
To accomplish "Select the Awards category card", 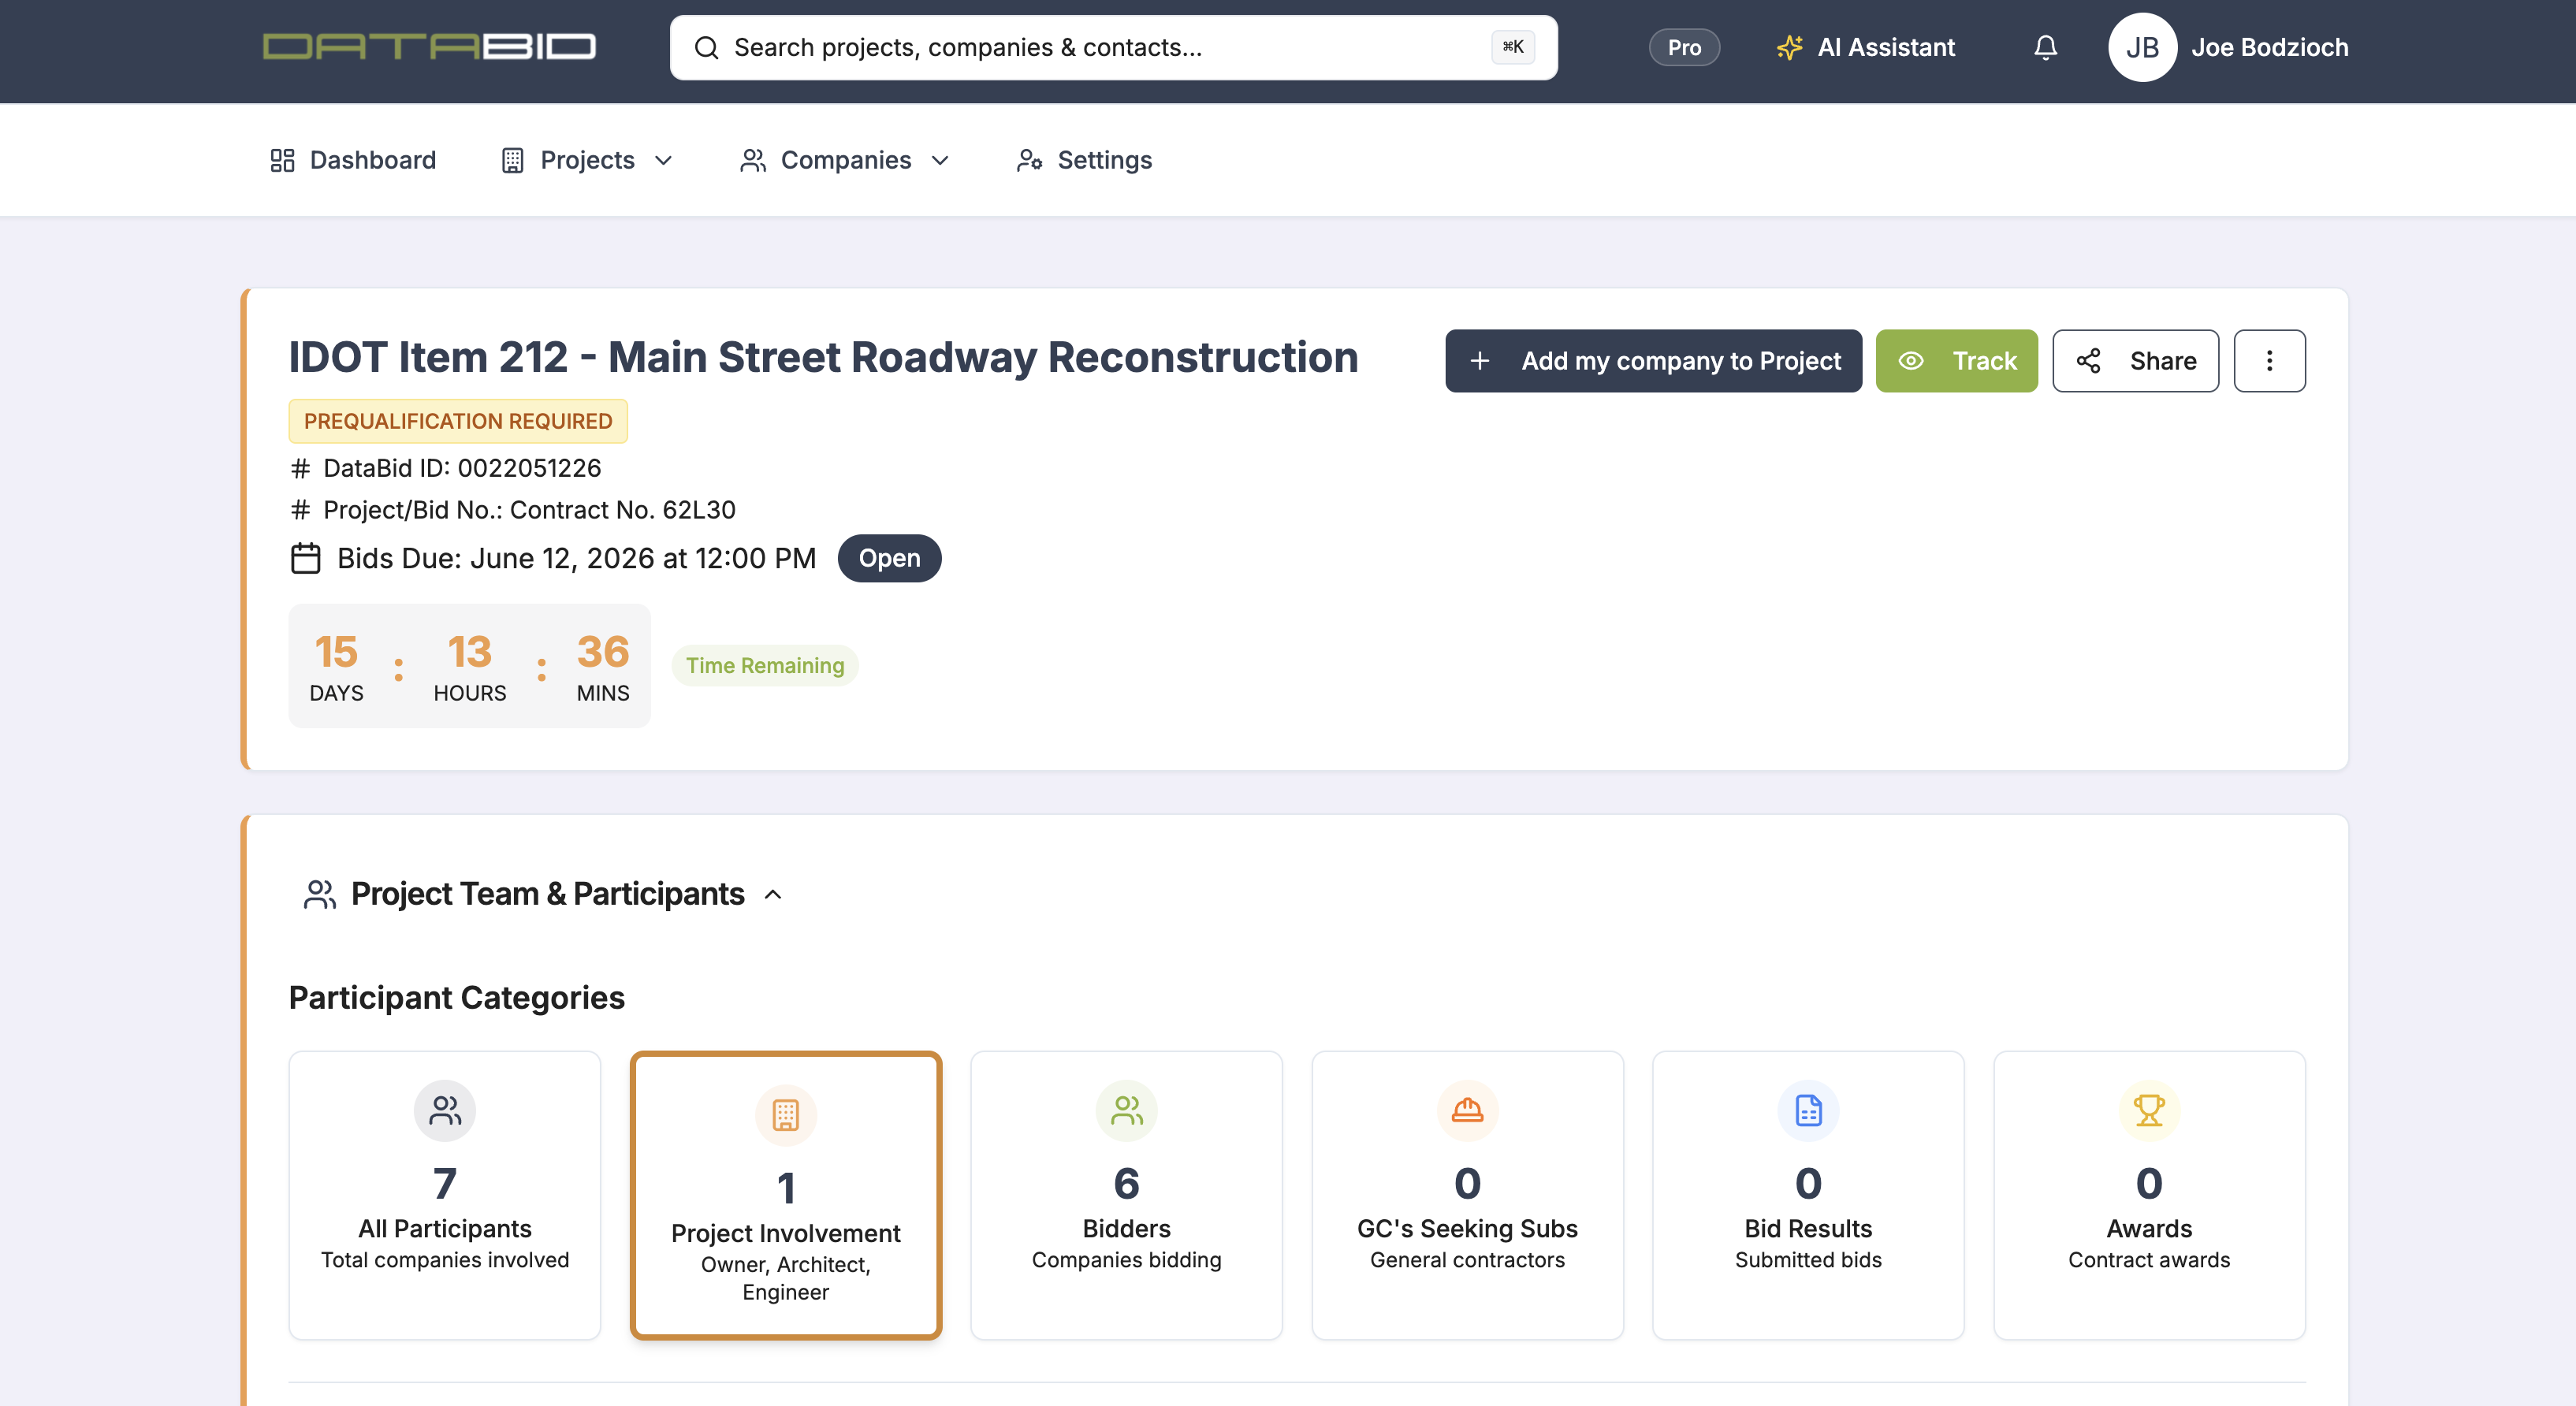I will [2149, 1195].
